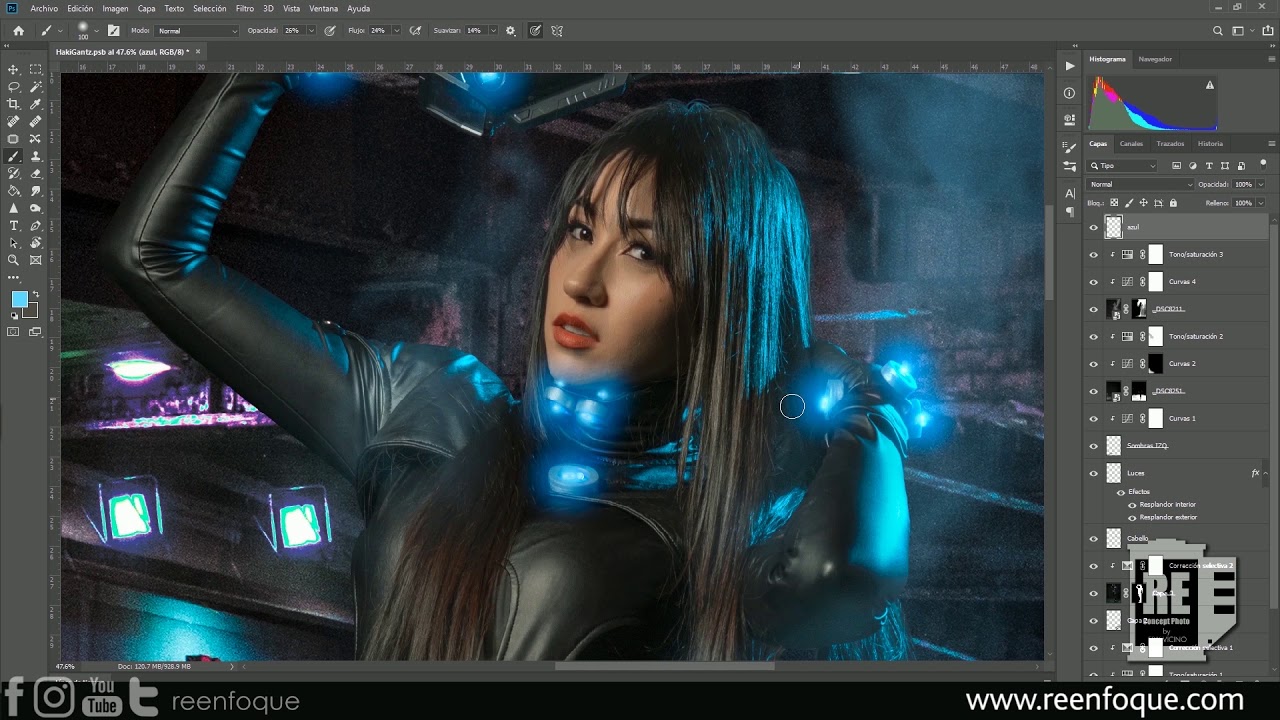Screen dimensions: 1280x720
Task: Select the Path Selection arrow tool
Action: tap(14, 242)
